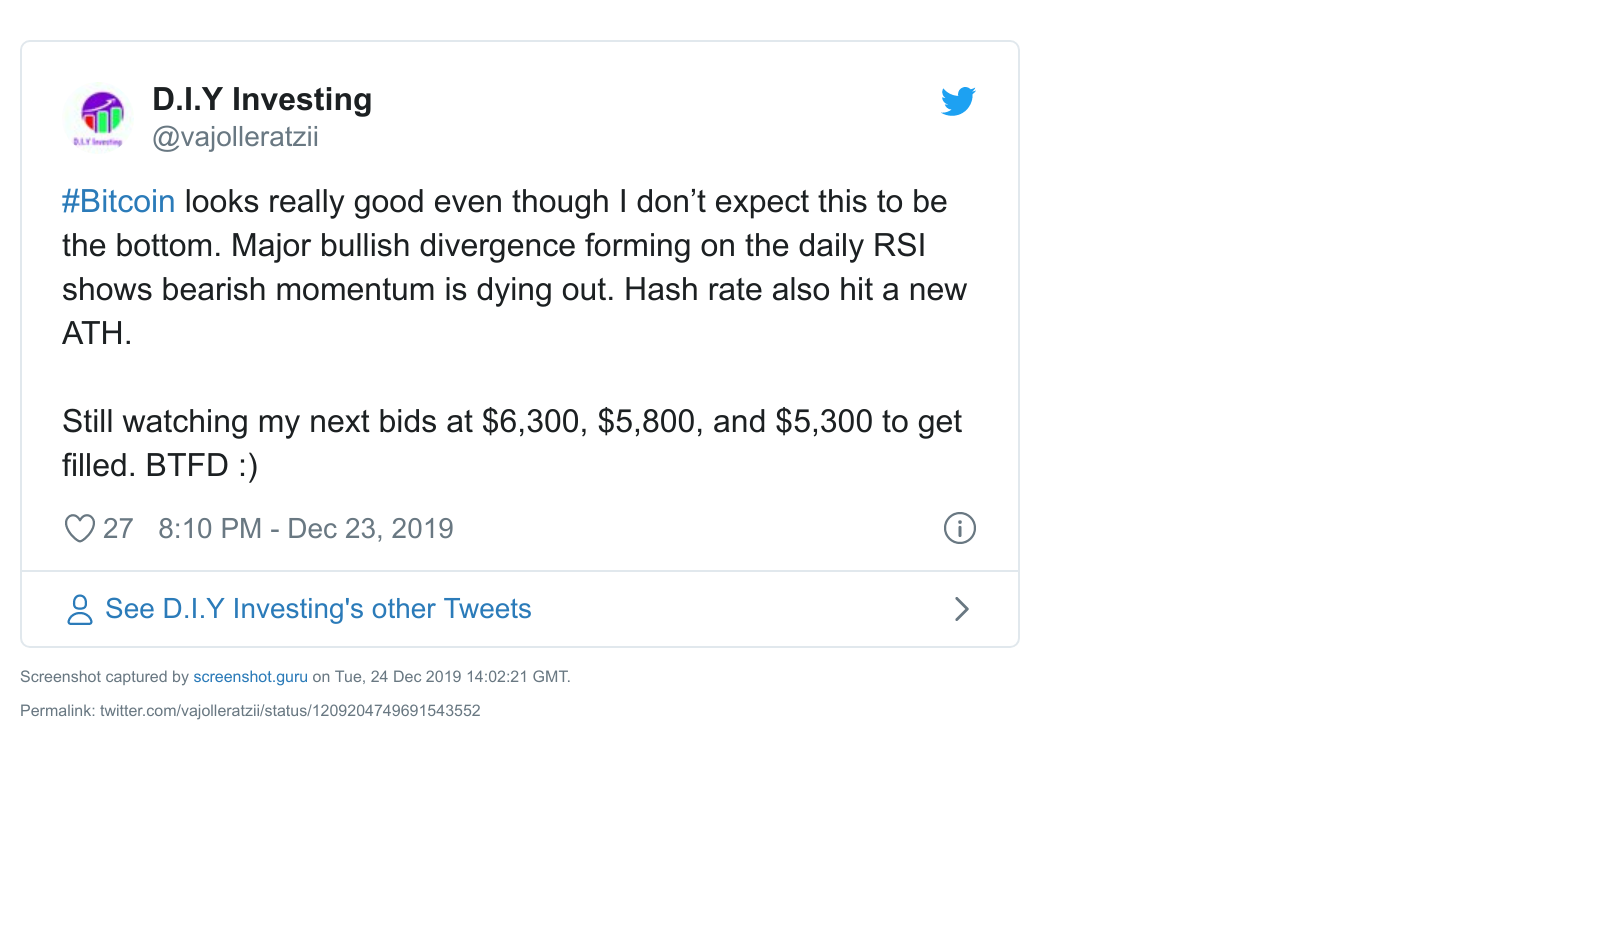Open the D.I.Y Investing profile avatar
Image resolution: width=1600 pixels, height=940 pixels.
pos(98,117)
